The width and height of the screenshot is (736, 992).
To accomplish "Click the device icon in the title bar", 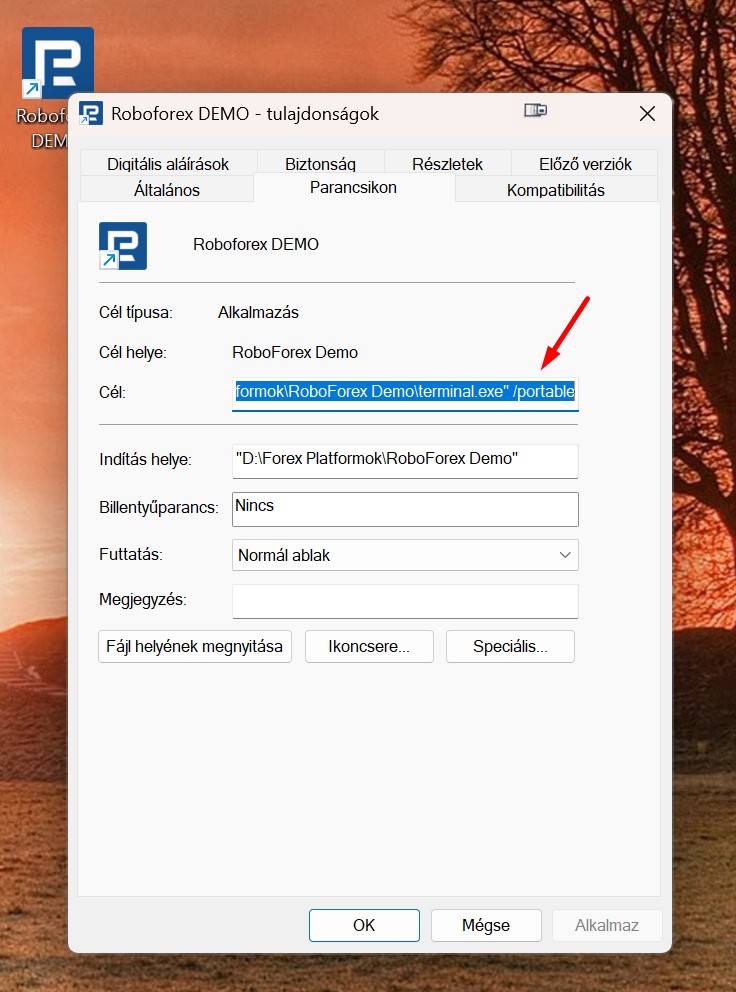I will 535,111.
